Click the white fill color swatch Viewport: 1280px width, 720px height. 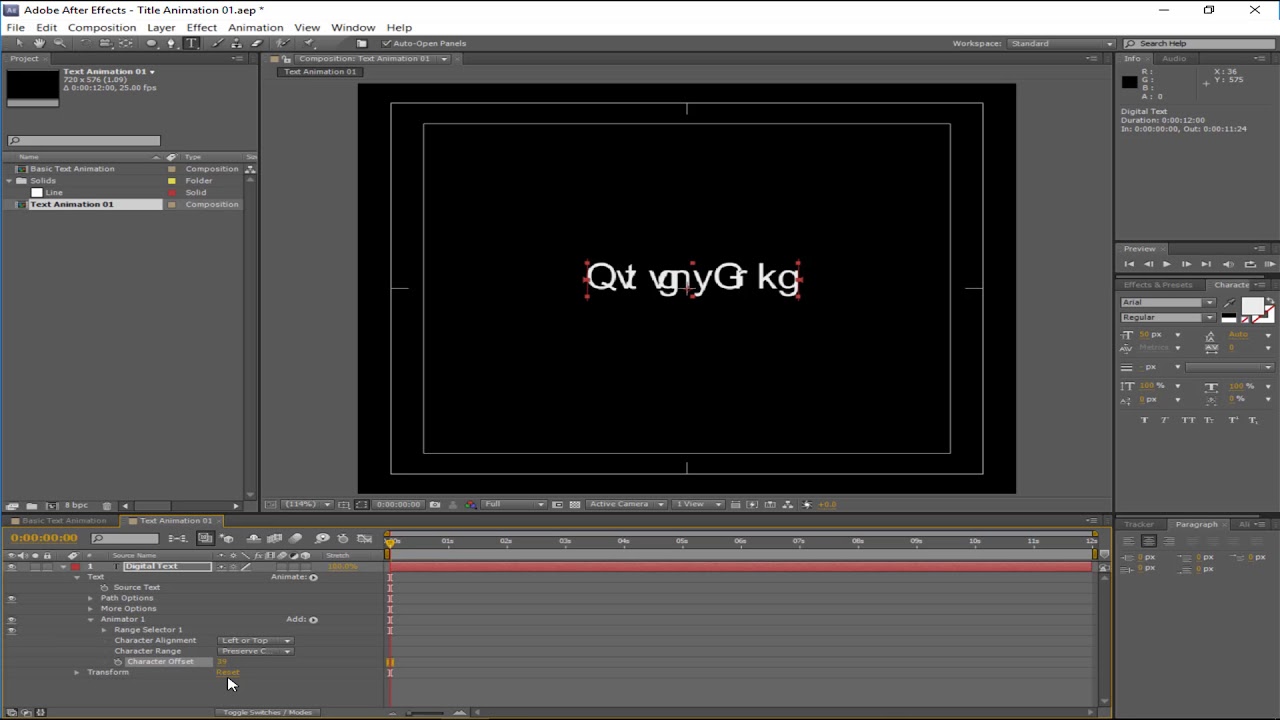1252,307
